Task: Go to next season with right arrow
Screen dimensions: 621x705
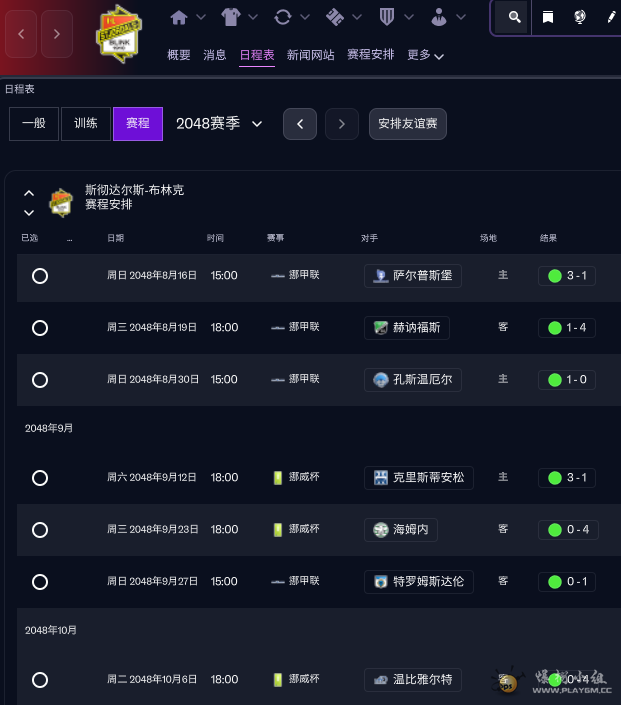Action: coord(342,124)
